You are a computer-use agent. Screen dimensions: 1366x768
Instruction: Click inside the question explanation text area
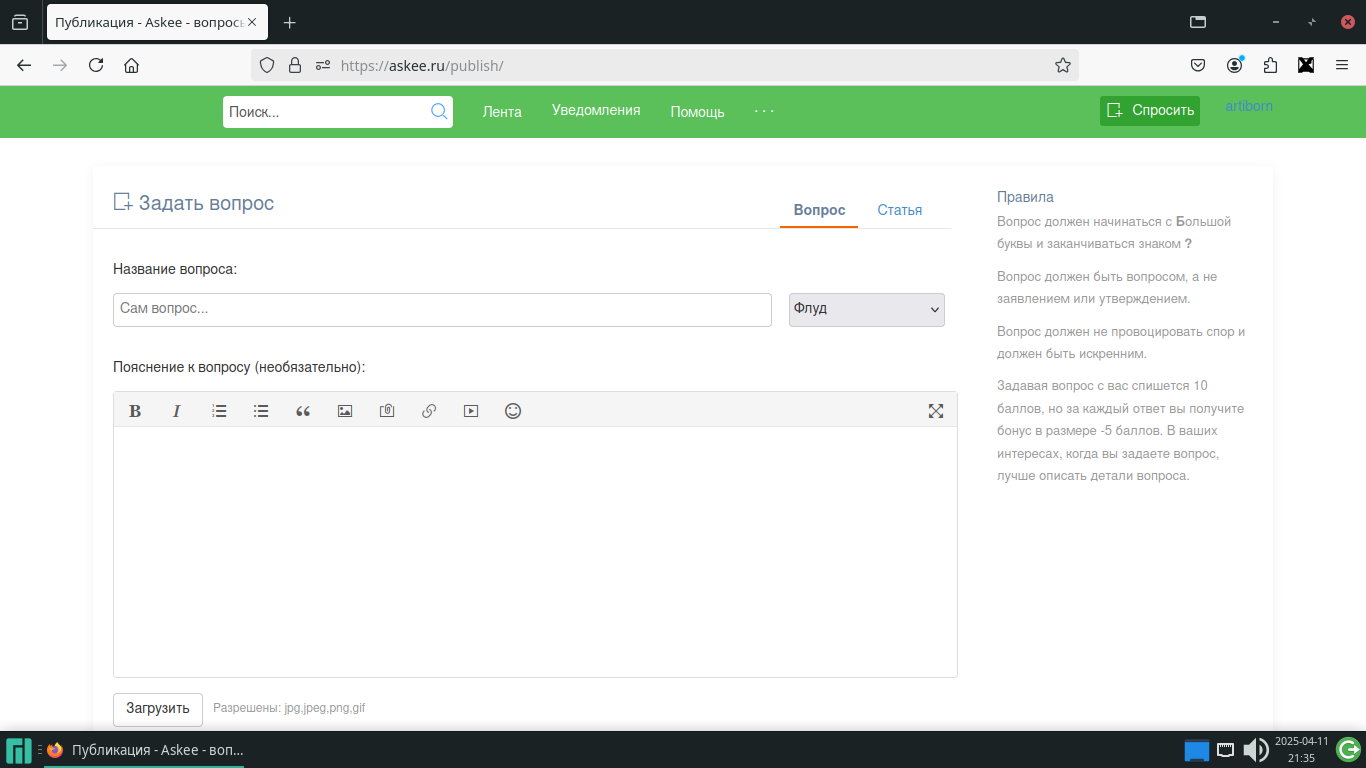point(535,552)
